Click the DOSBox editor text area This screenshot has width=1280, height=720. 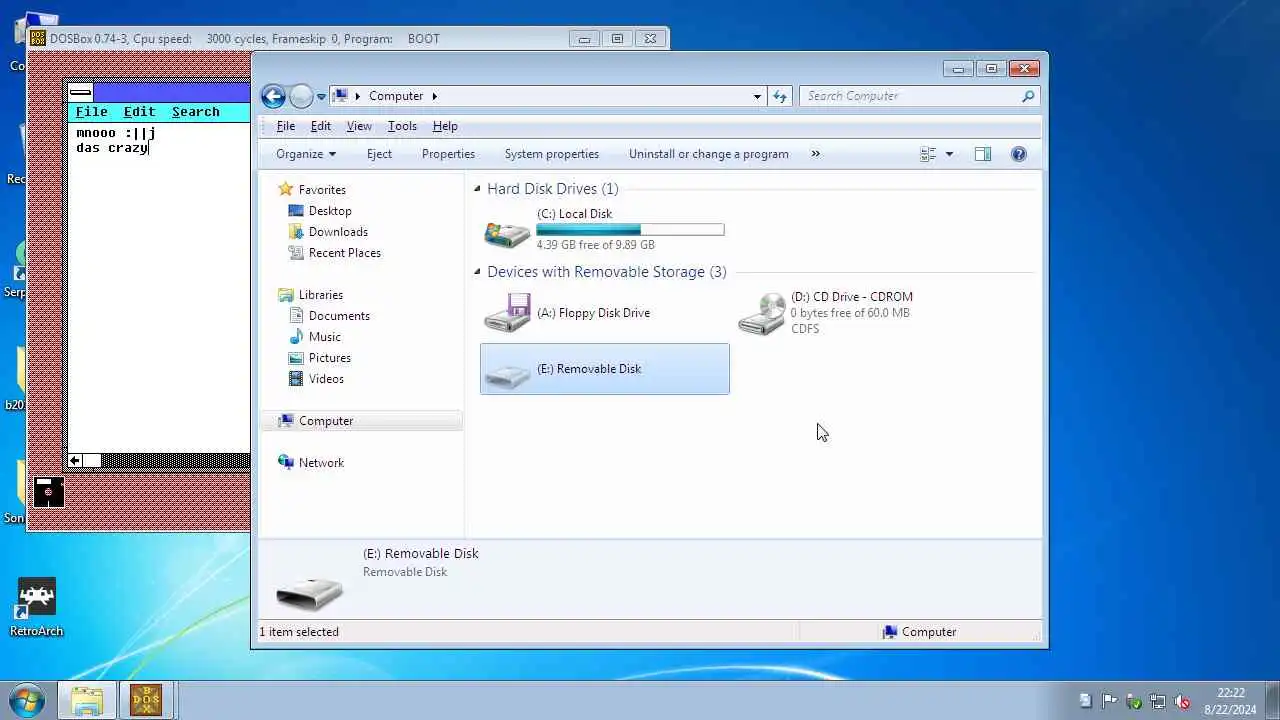[x=158, y=288]
